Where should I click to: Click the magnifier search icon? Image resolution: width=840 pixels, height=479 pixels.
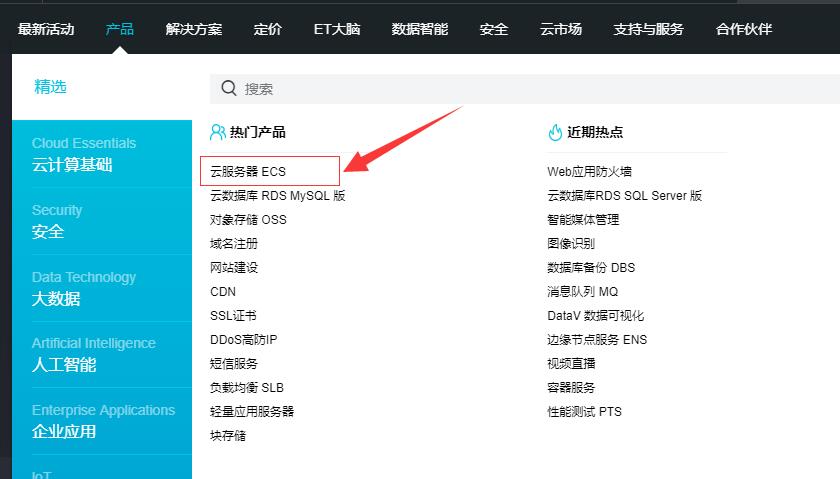pyautogui.click(x=229, y=88)
